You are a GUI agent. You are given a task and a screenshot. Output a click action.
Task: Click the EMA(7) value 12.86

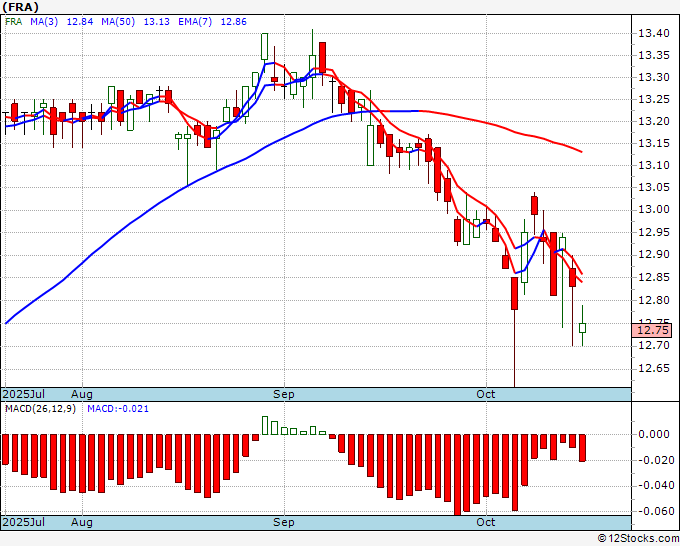tap(234, 22)
